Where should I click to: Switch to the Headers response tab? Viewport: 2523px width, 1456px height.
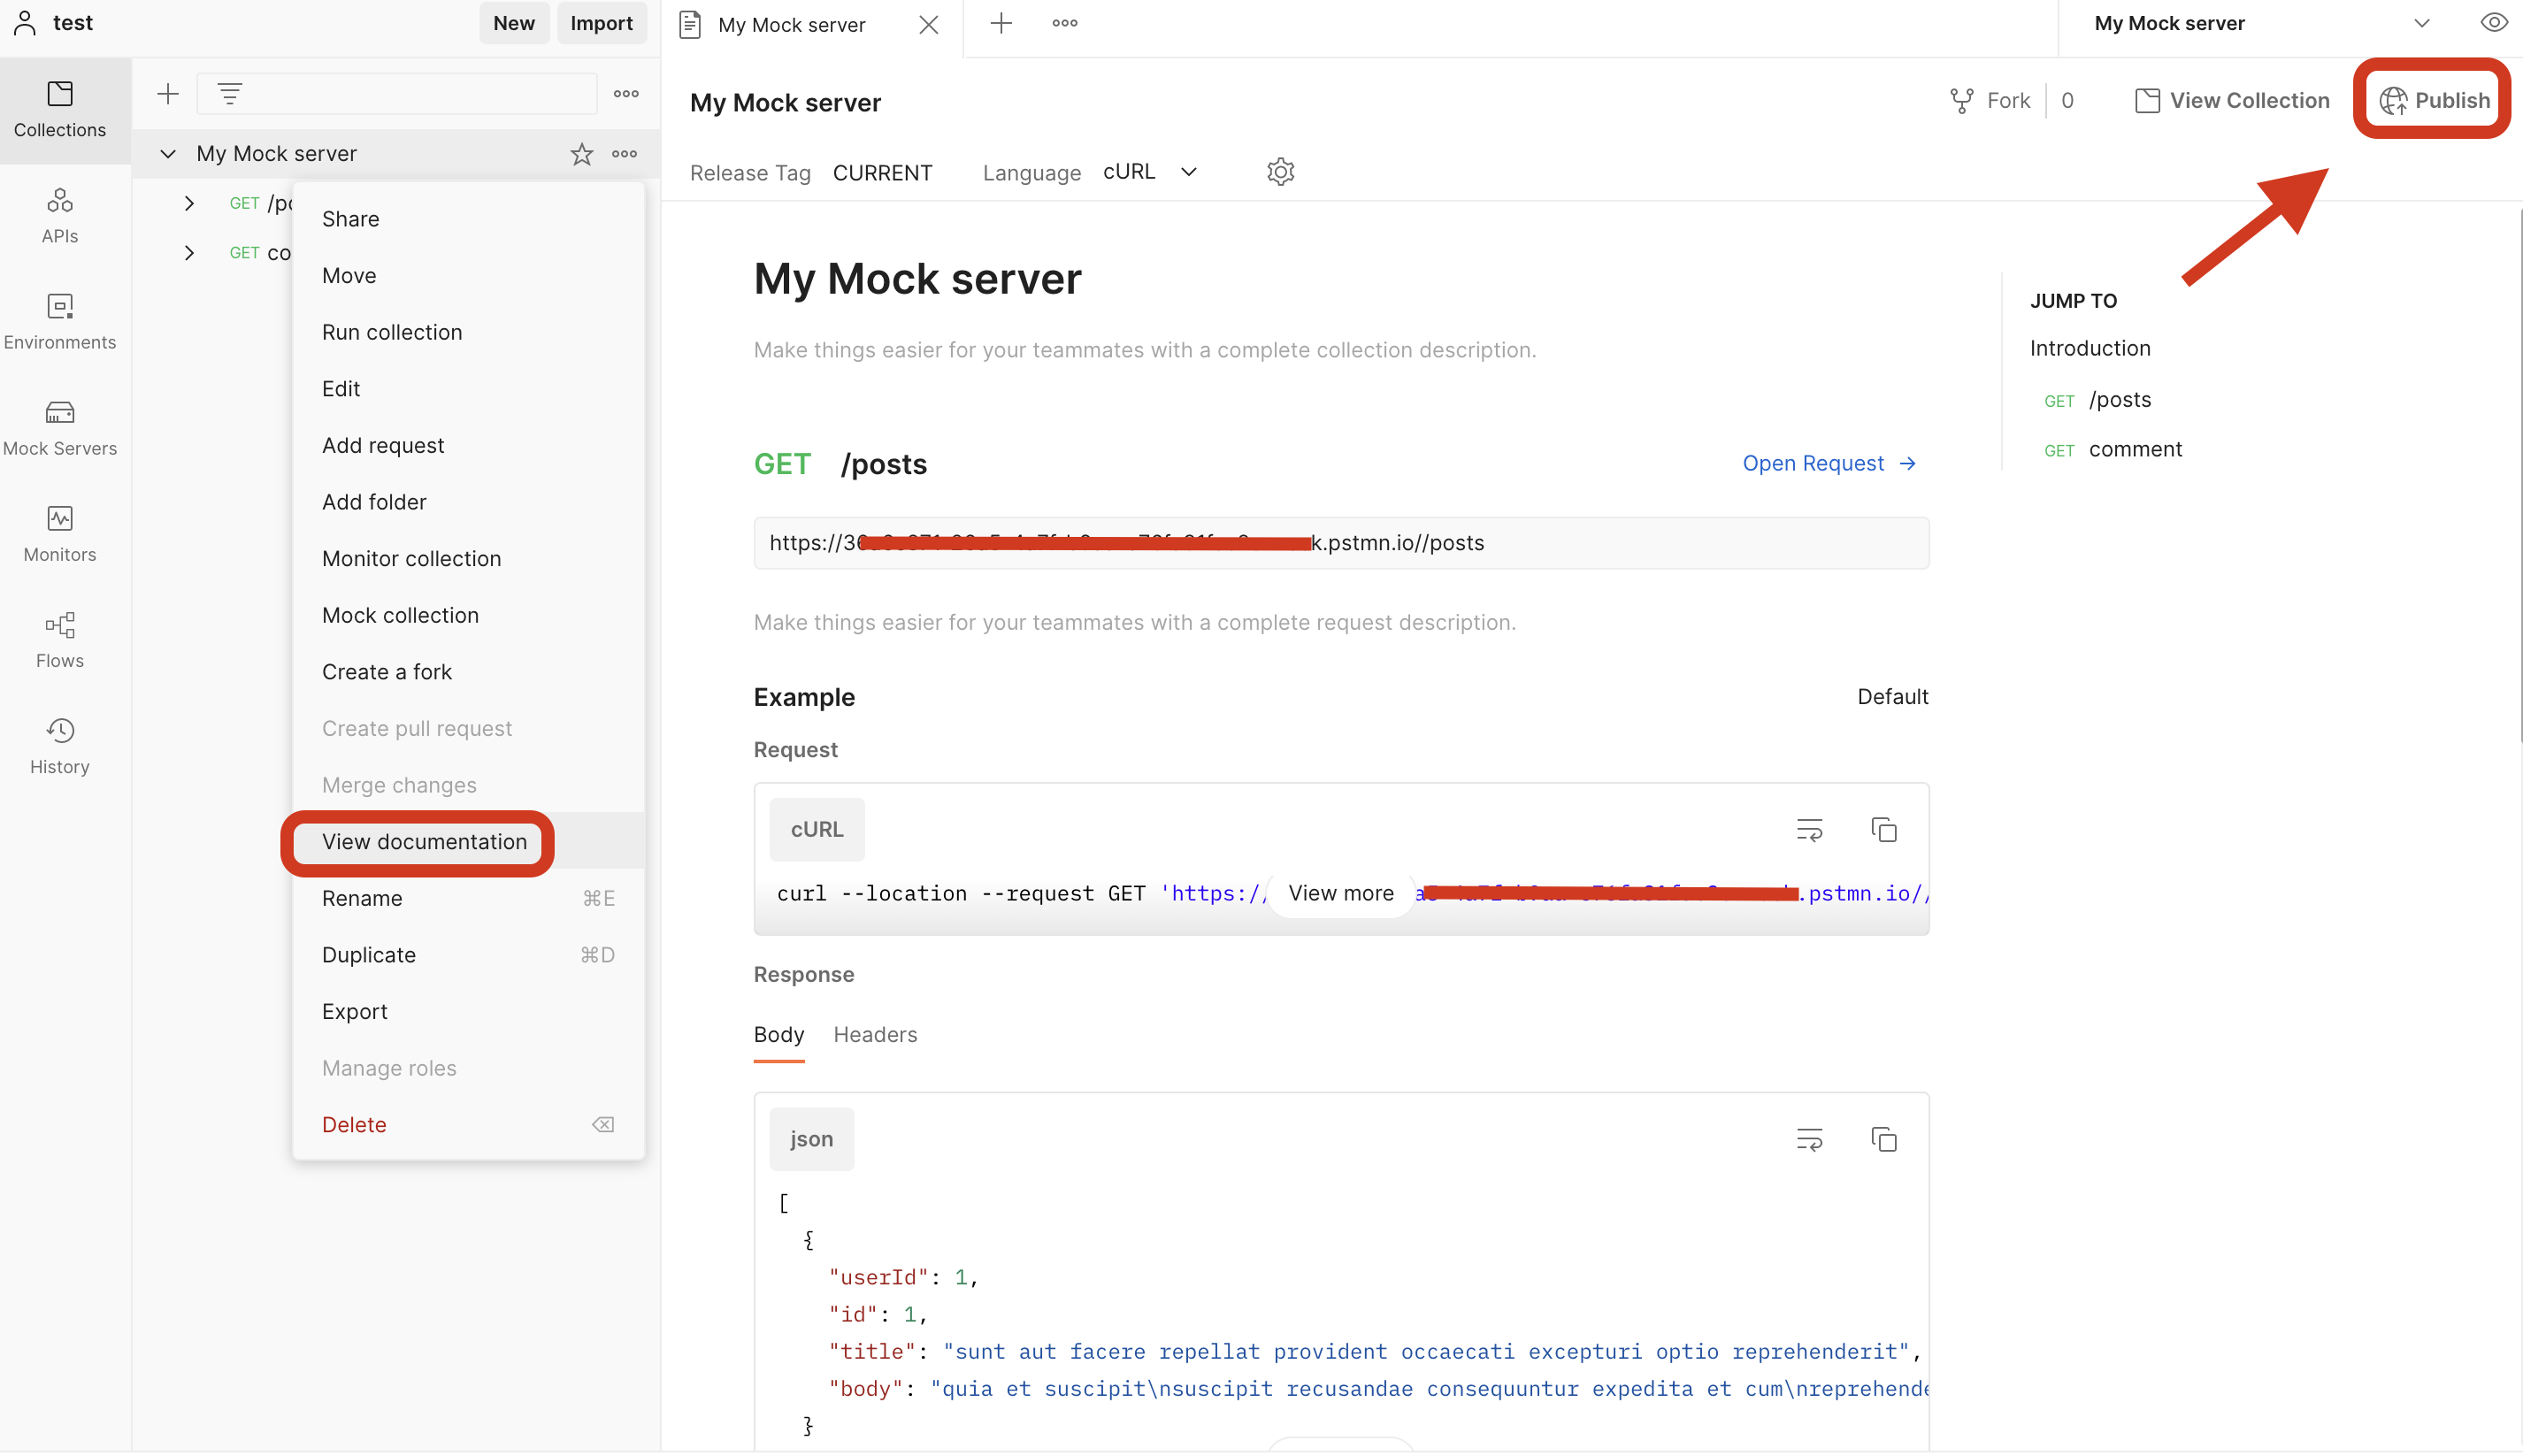point(875,1034)
